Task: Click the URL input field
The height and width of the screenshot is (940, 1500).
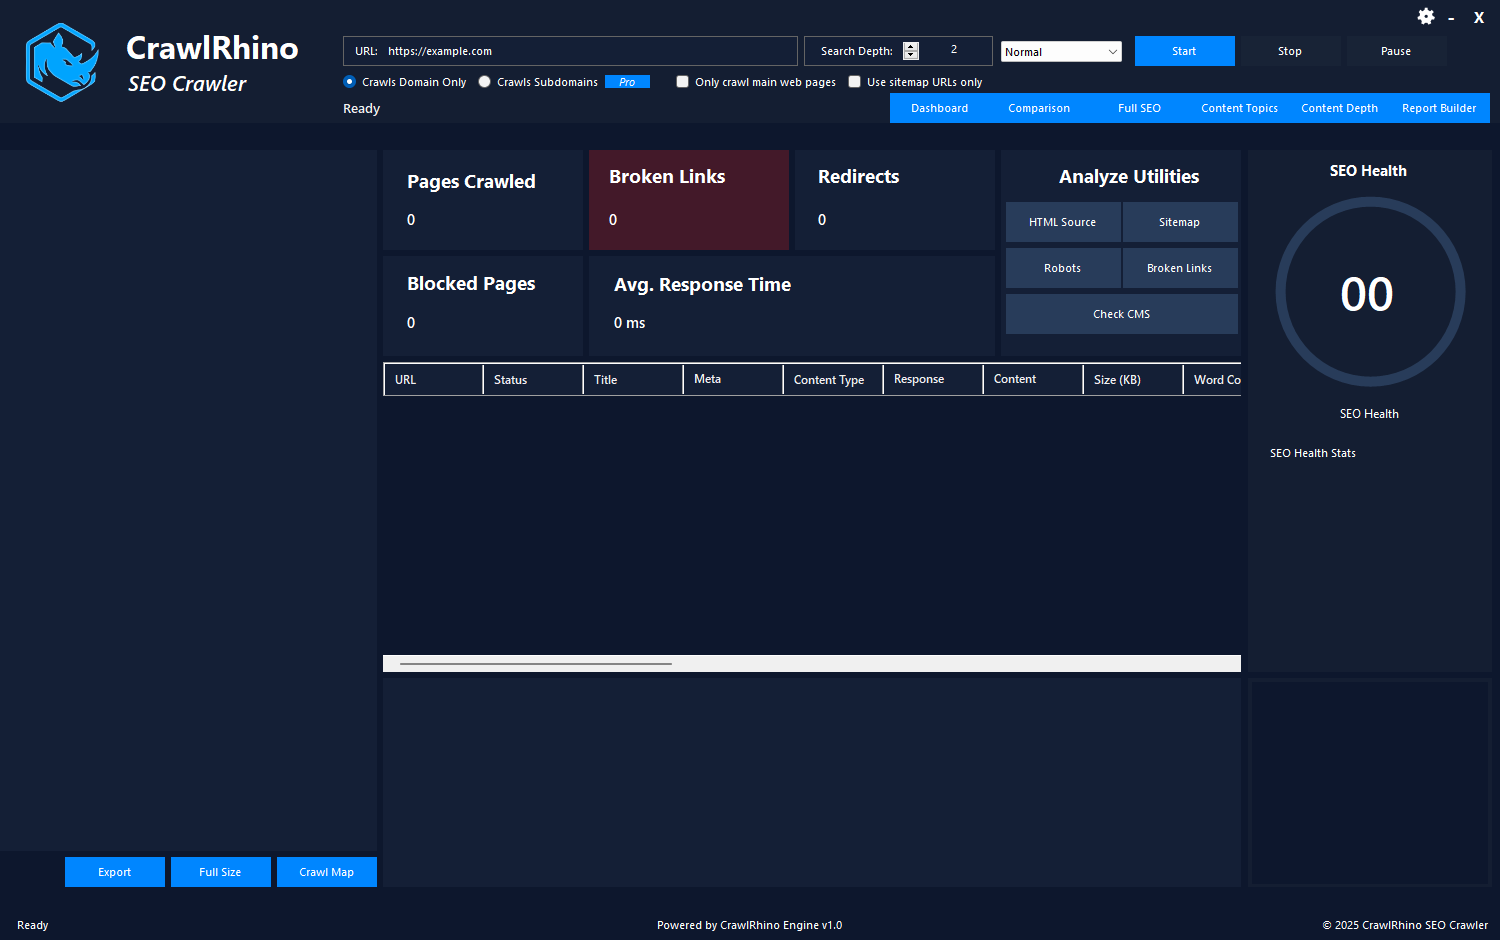Action: [570, 50]
